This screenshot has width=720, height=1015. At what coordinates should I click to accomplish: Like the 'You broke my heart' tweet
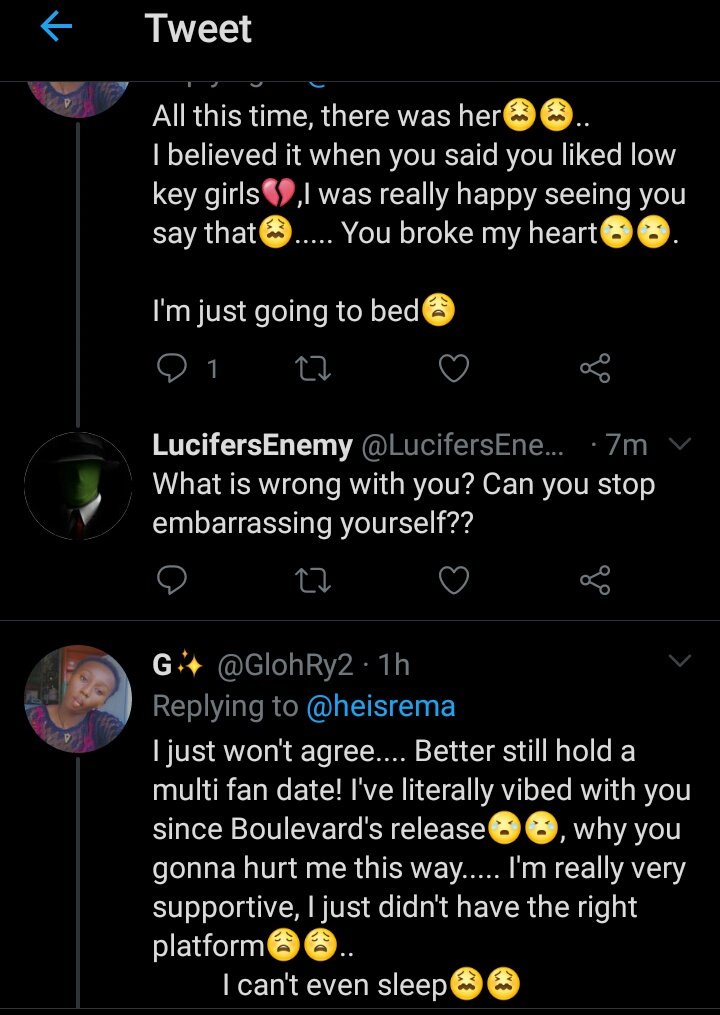pos(454,370)
